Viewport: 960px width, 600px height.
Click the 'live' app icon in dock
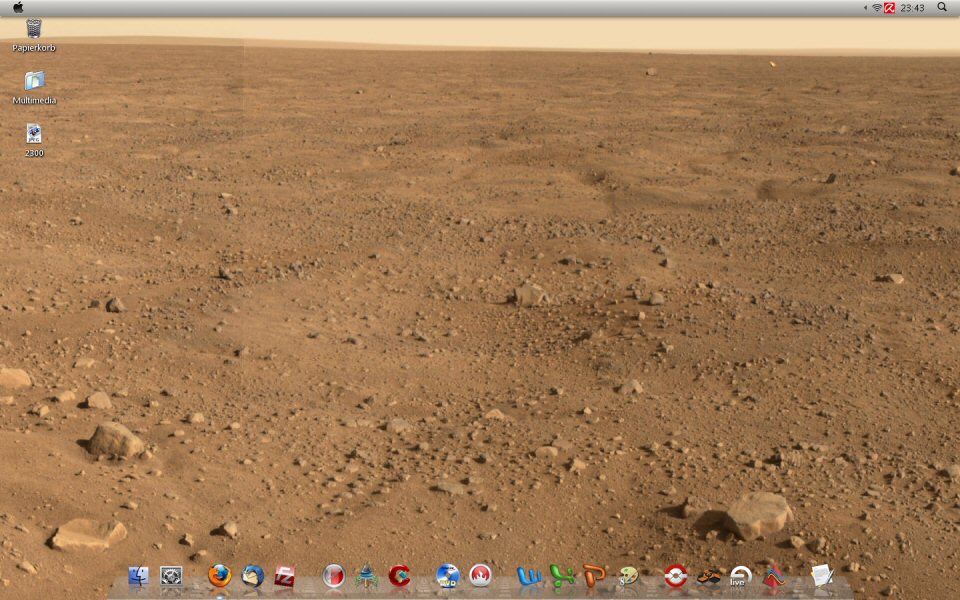[x=740, y=576]
